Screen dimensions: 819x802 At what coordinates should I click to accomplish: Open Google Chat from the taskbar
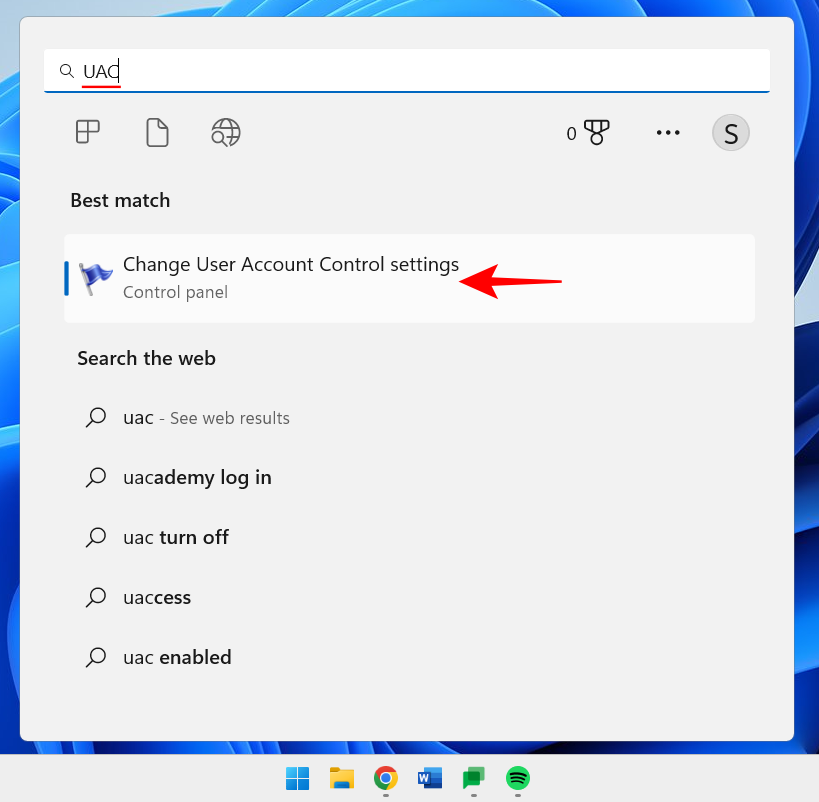(473, 778)
